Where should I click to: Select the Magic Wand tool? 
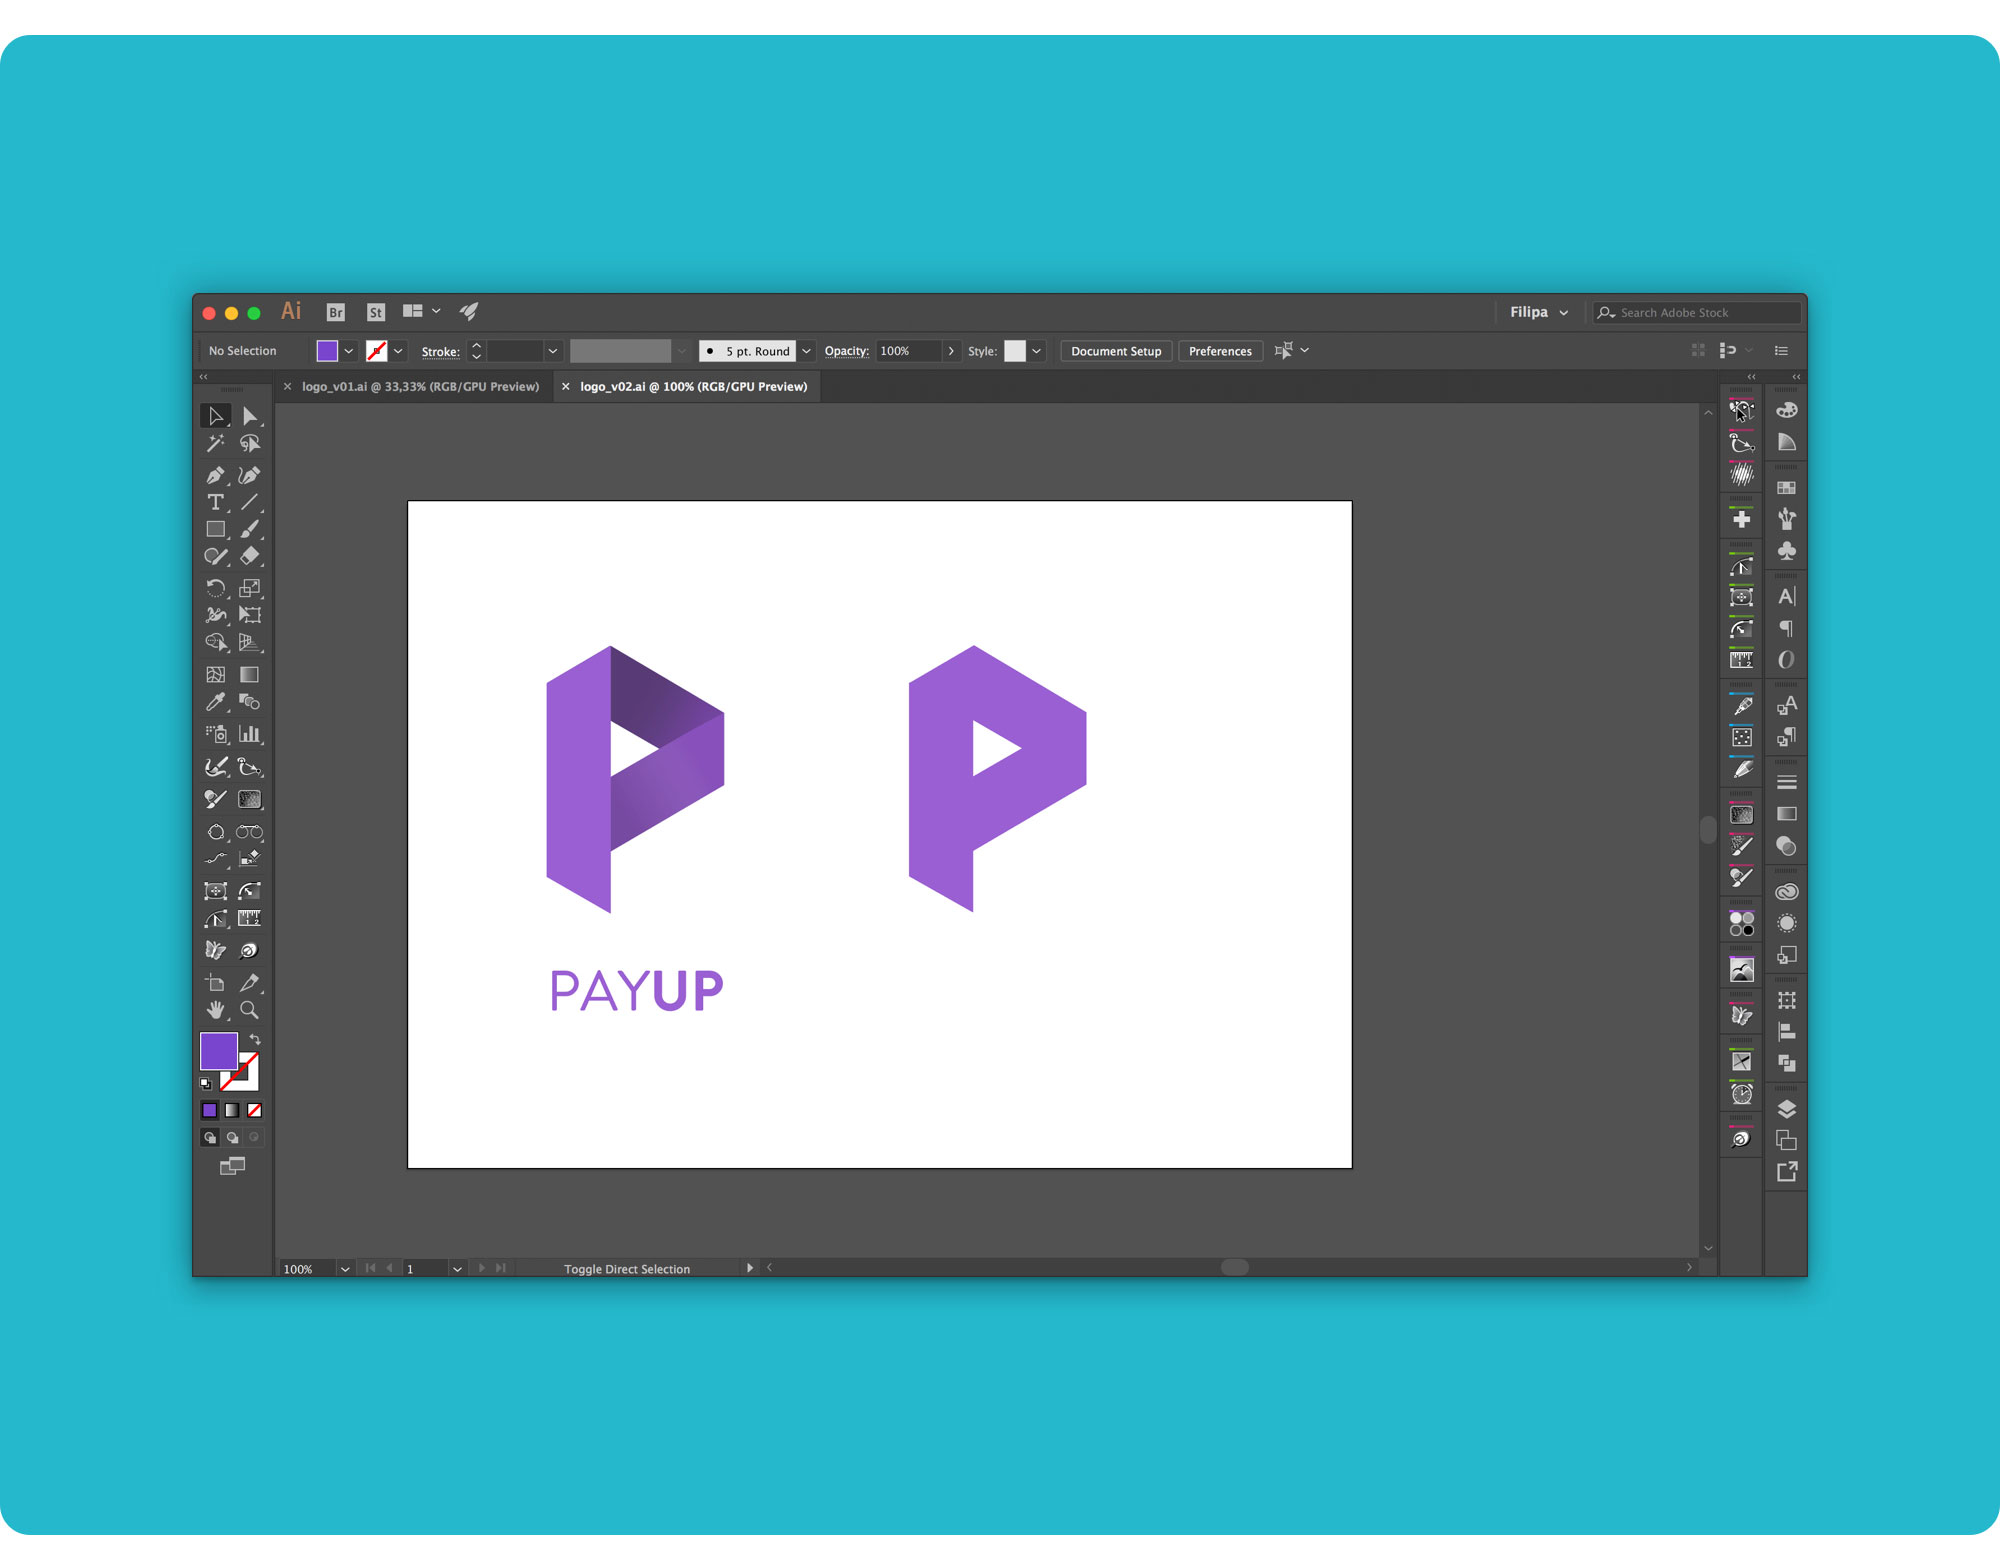(215, 443)
